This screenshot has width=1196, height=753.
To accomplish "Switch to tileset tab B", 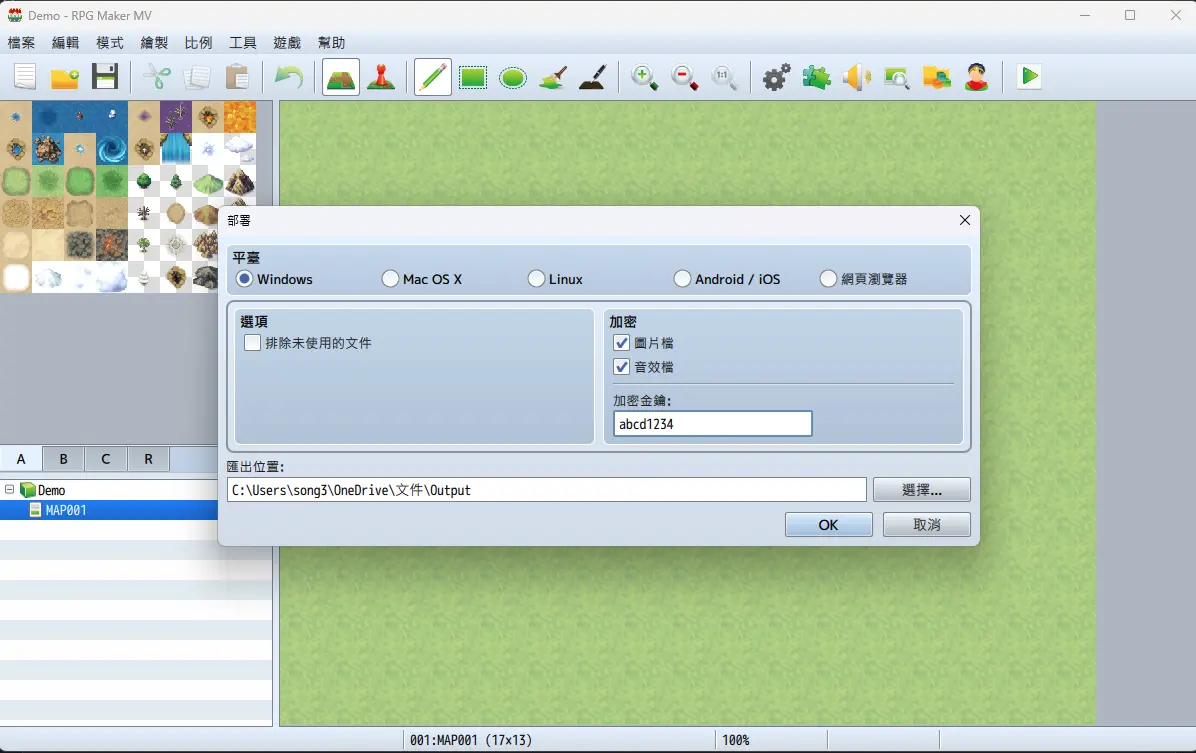I will [63, 459].
